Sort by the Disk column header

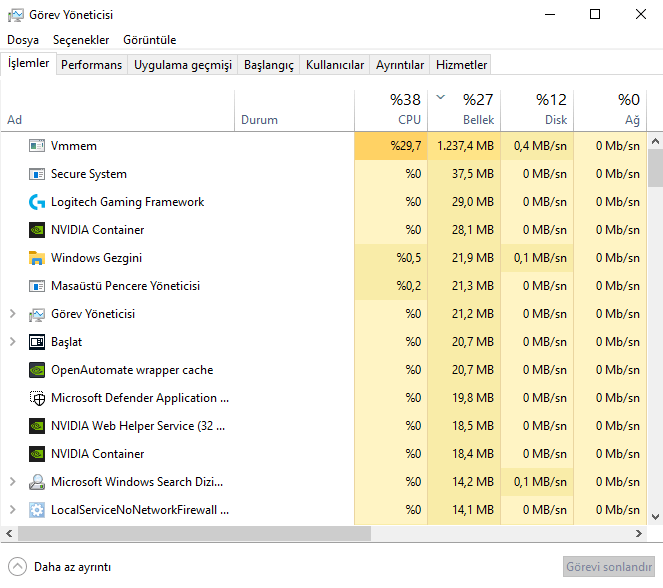tap(537, 111)
